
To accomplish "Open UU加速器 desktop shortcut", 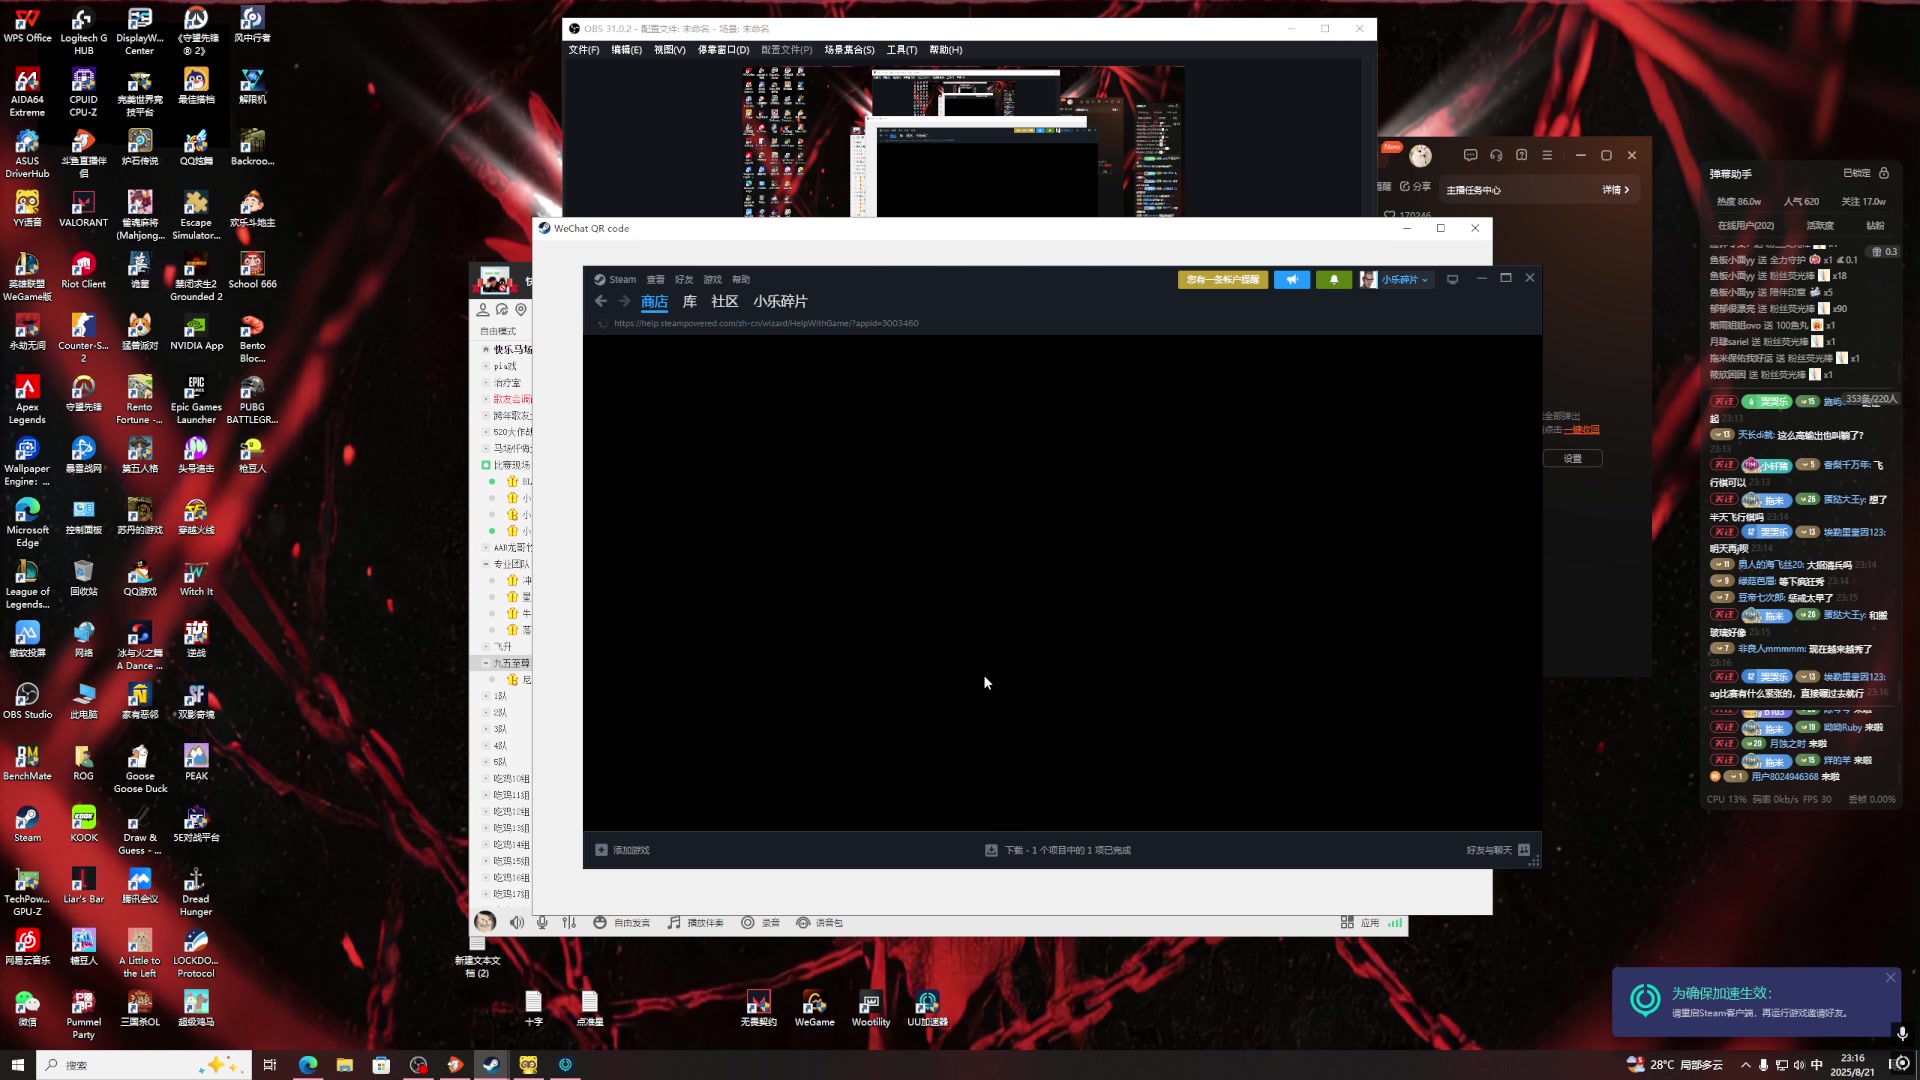I will pyautogui.click(x=927, y=1008).
